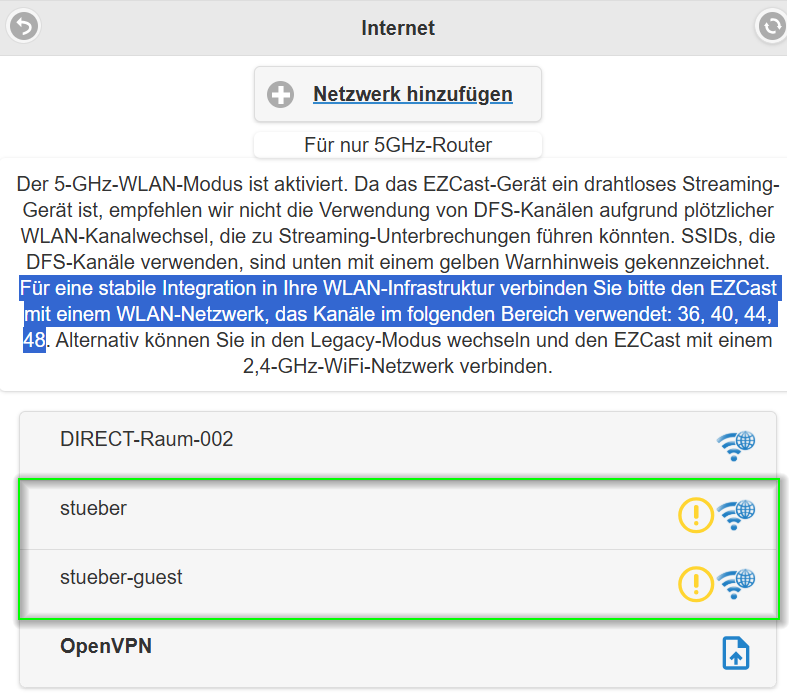This screenshot has width=789, height=695.
Task: Click the OpenVPN file upload icon
Action: point(736,653)
